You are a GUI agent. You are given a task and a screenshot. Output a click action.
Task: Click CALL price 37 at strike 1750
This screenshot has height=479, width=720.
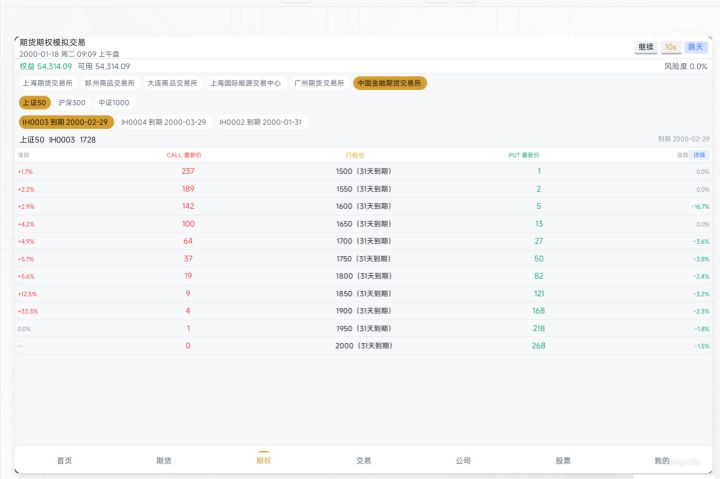188,259
